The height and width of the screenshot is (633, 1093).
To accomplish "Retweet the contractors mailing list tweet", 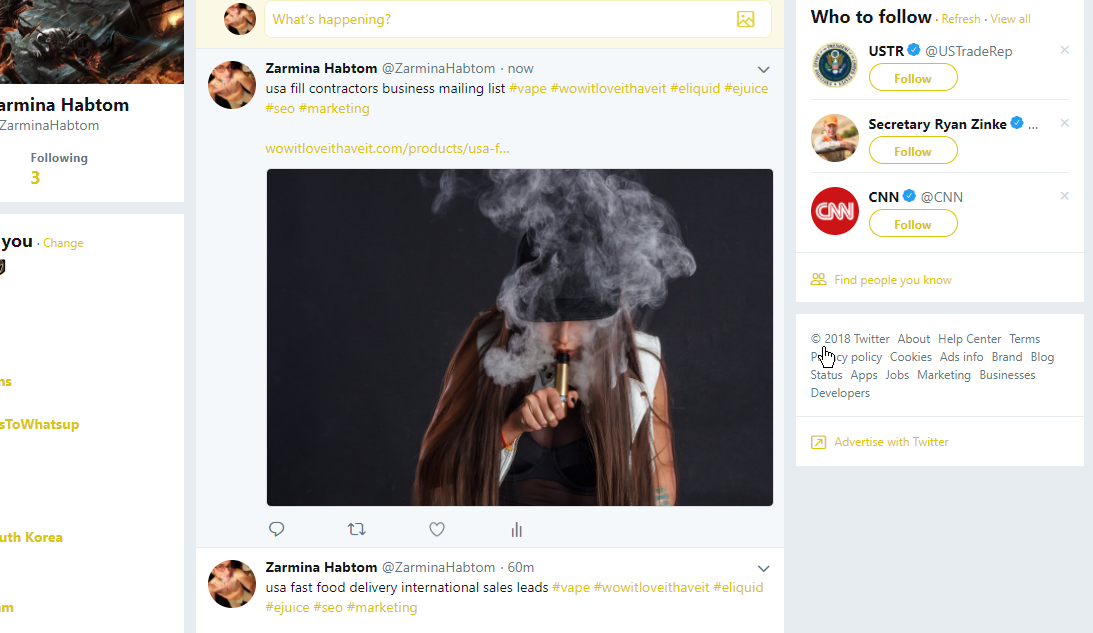I will [356, 529].
